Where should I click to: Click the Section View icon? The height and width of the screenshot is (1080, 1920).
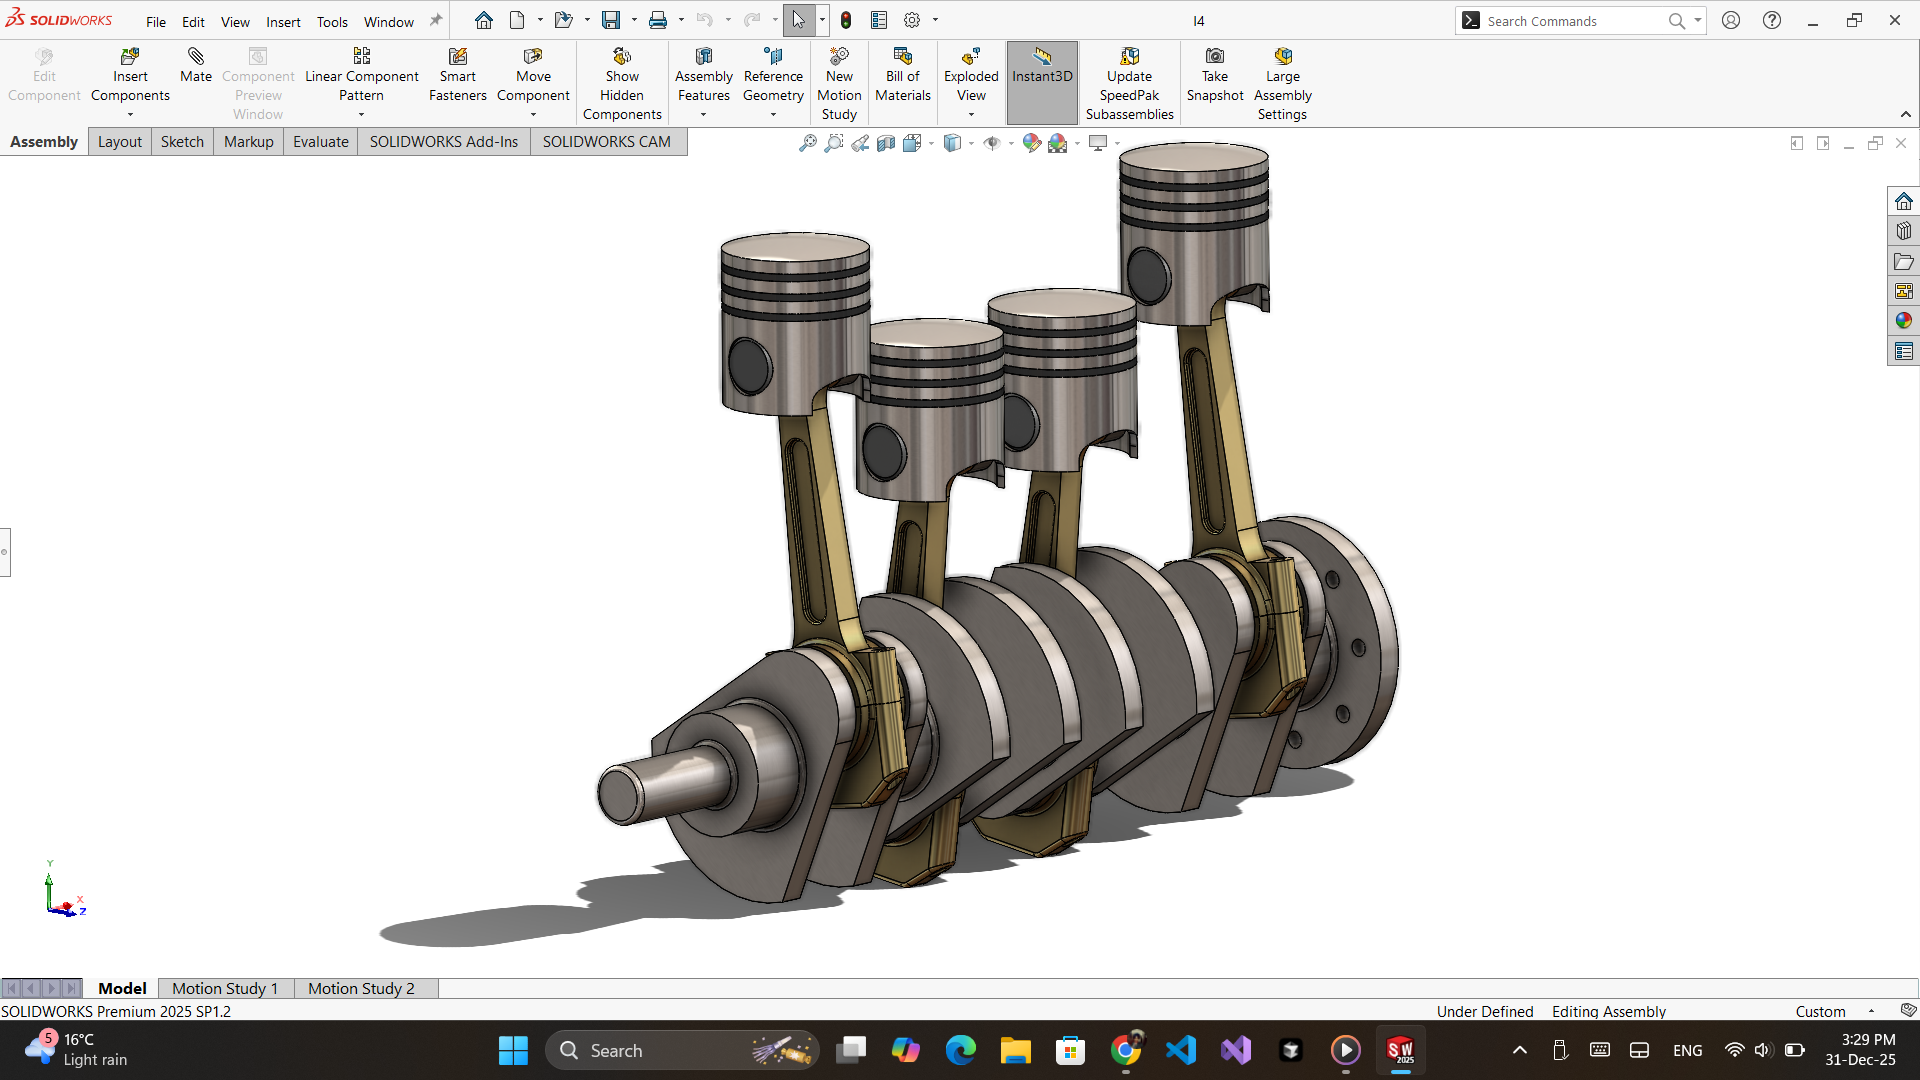(x=886, y=143)
